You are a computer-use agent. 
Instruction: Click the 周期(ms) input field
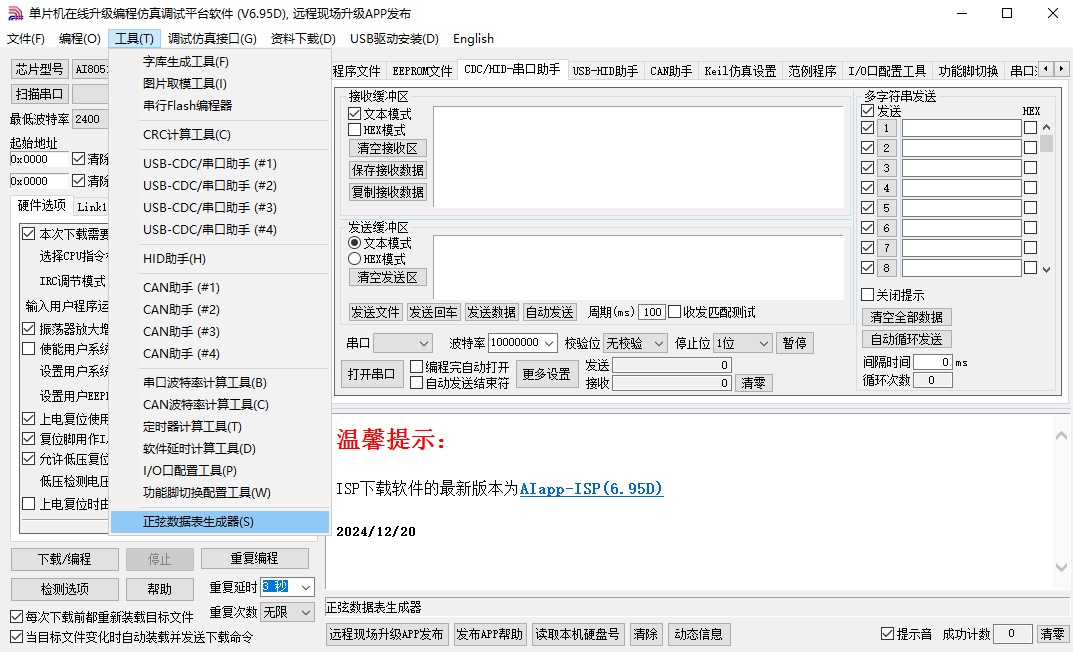pyautogui.click(x=652, y=312)
